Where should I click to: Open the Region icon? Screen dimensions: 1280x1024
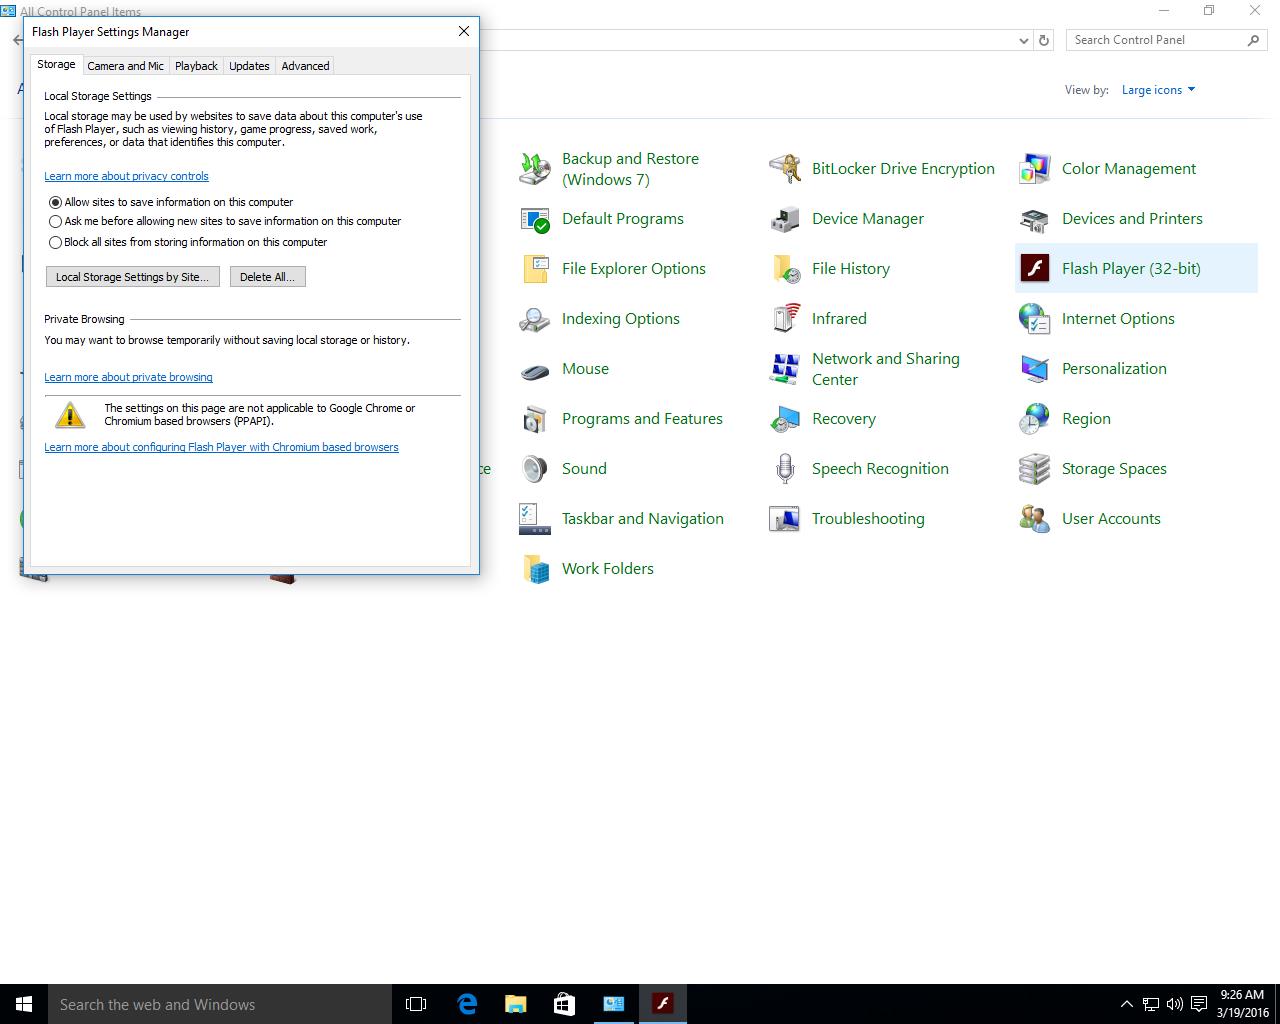tap(1034, 419)
